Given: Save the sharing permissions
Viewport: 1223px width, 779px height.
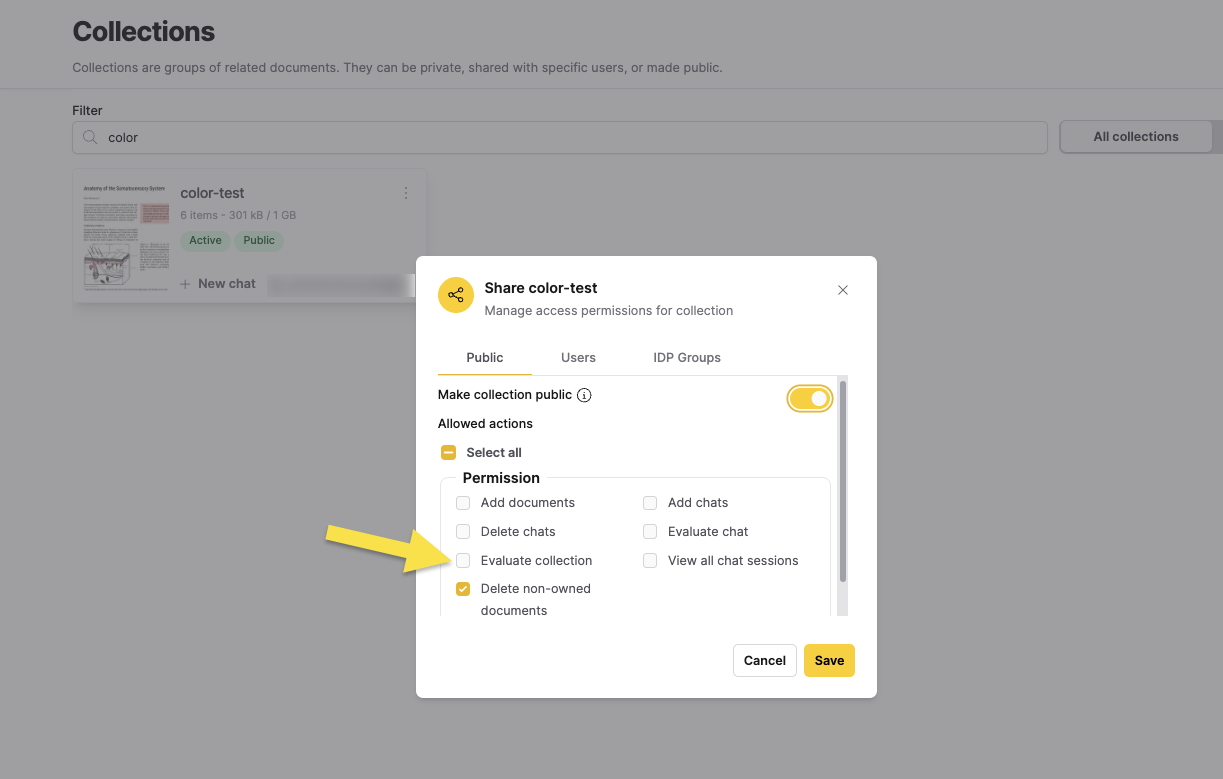Looking at the screenshot, I should (829, 660).
